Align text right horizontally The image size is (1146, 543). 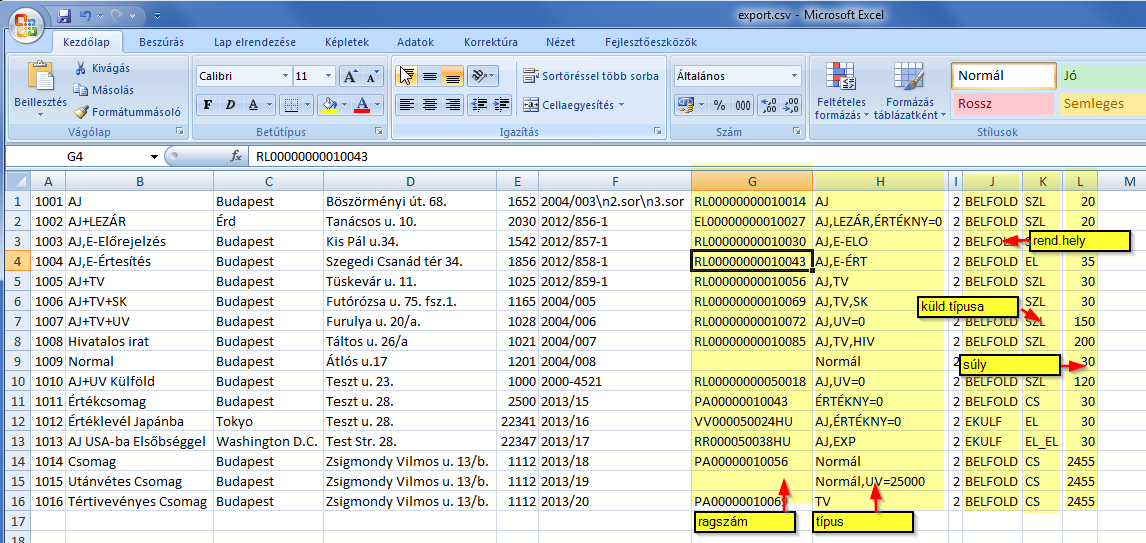[x=452, y=105]
